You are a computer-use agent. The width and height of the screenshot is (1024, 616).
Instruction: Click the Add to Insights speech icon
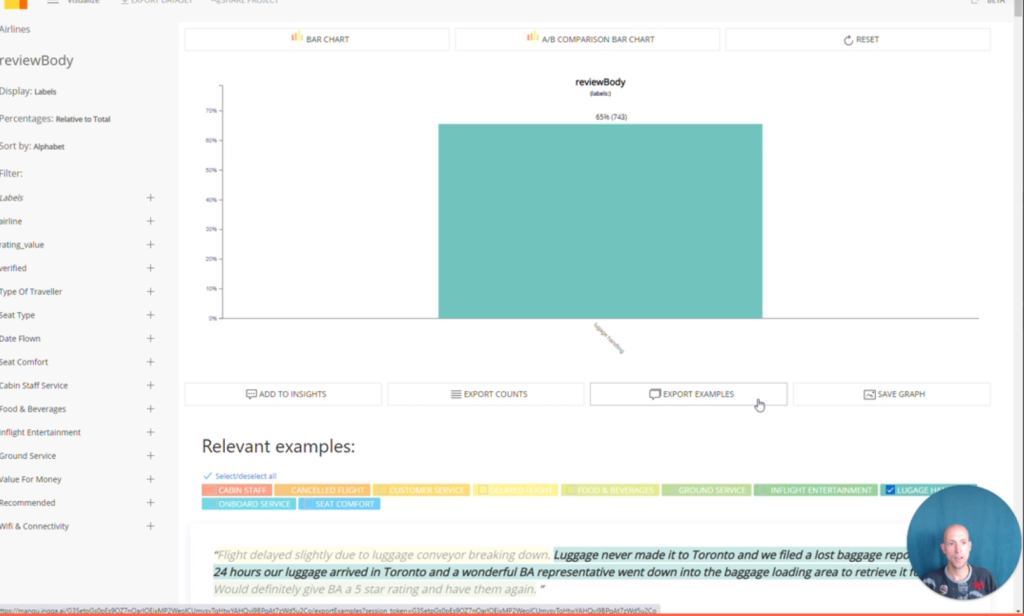coord(251,394)
